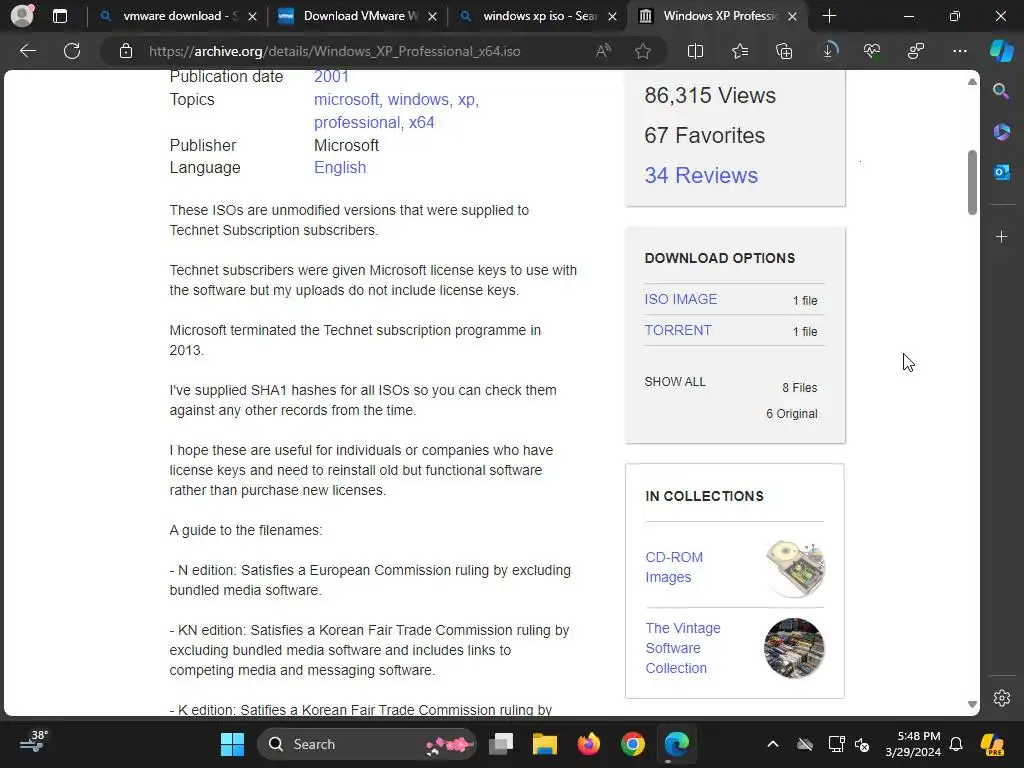
Task: Open the Edge profile avatar icon
Action: 22,16
